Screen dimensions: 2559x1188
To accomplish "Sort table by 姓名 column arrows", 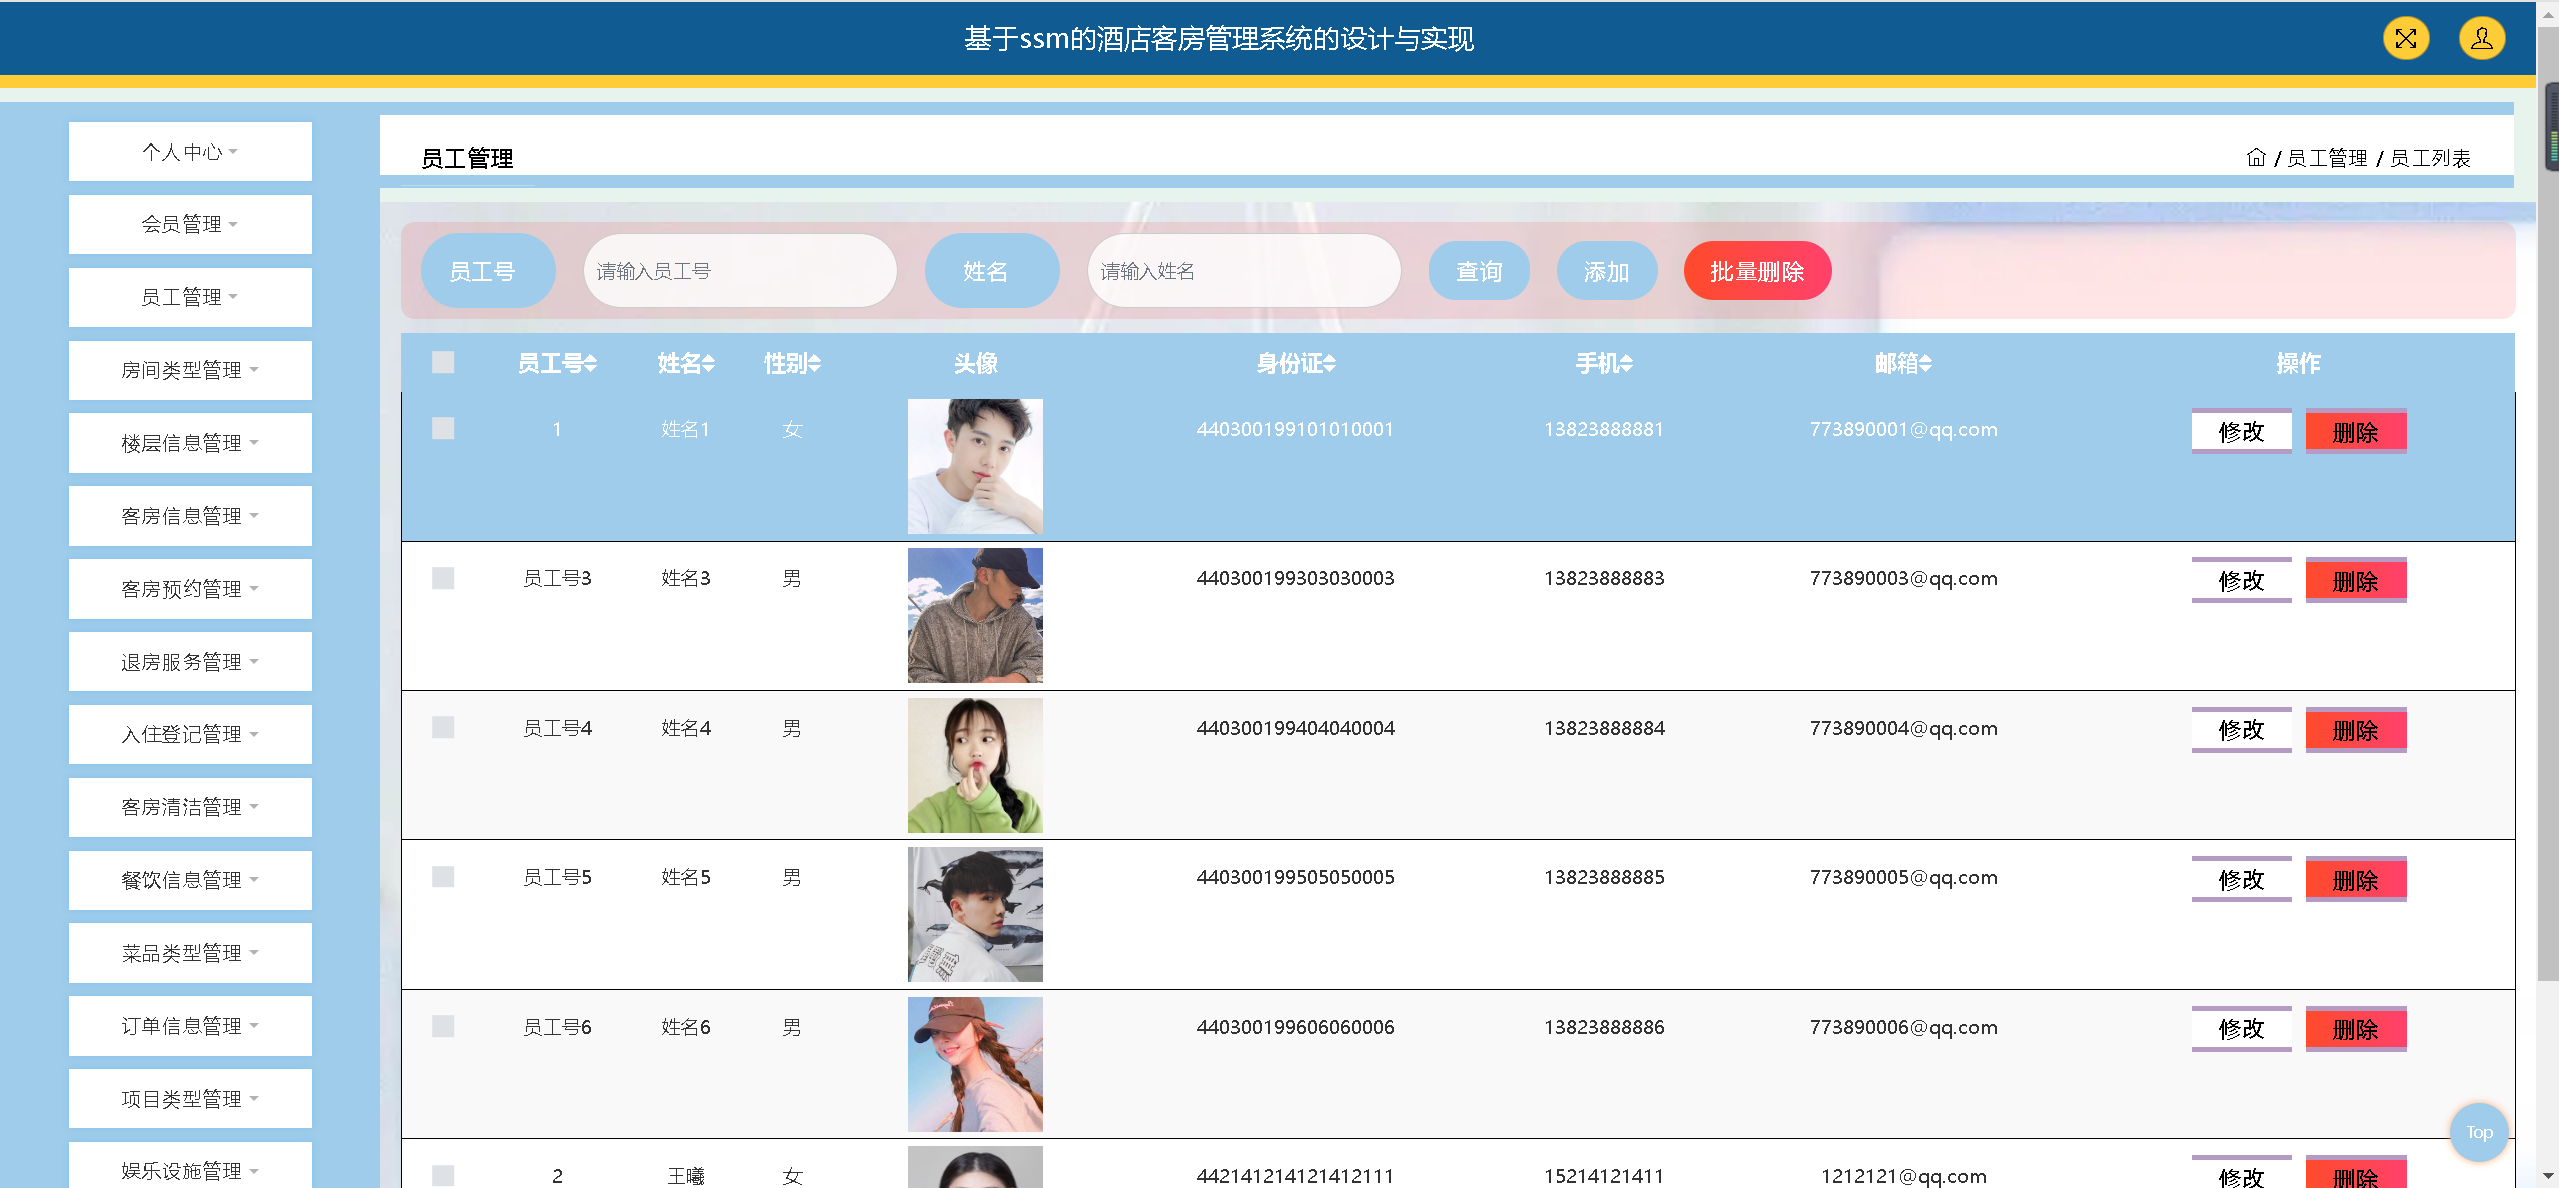I will 709,364.
